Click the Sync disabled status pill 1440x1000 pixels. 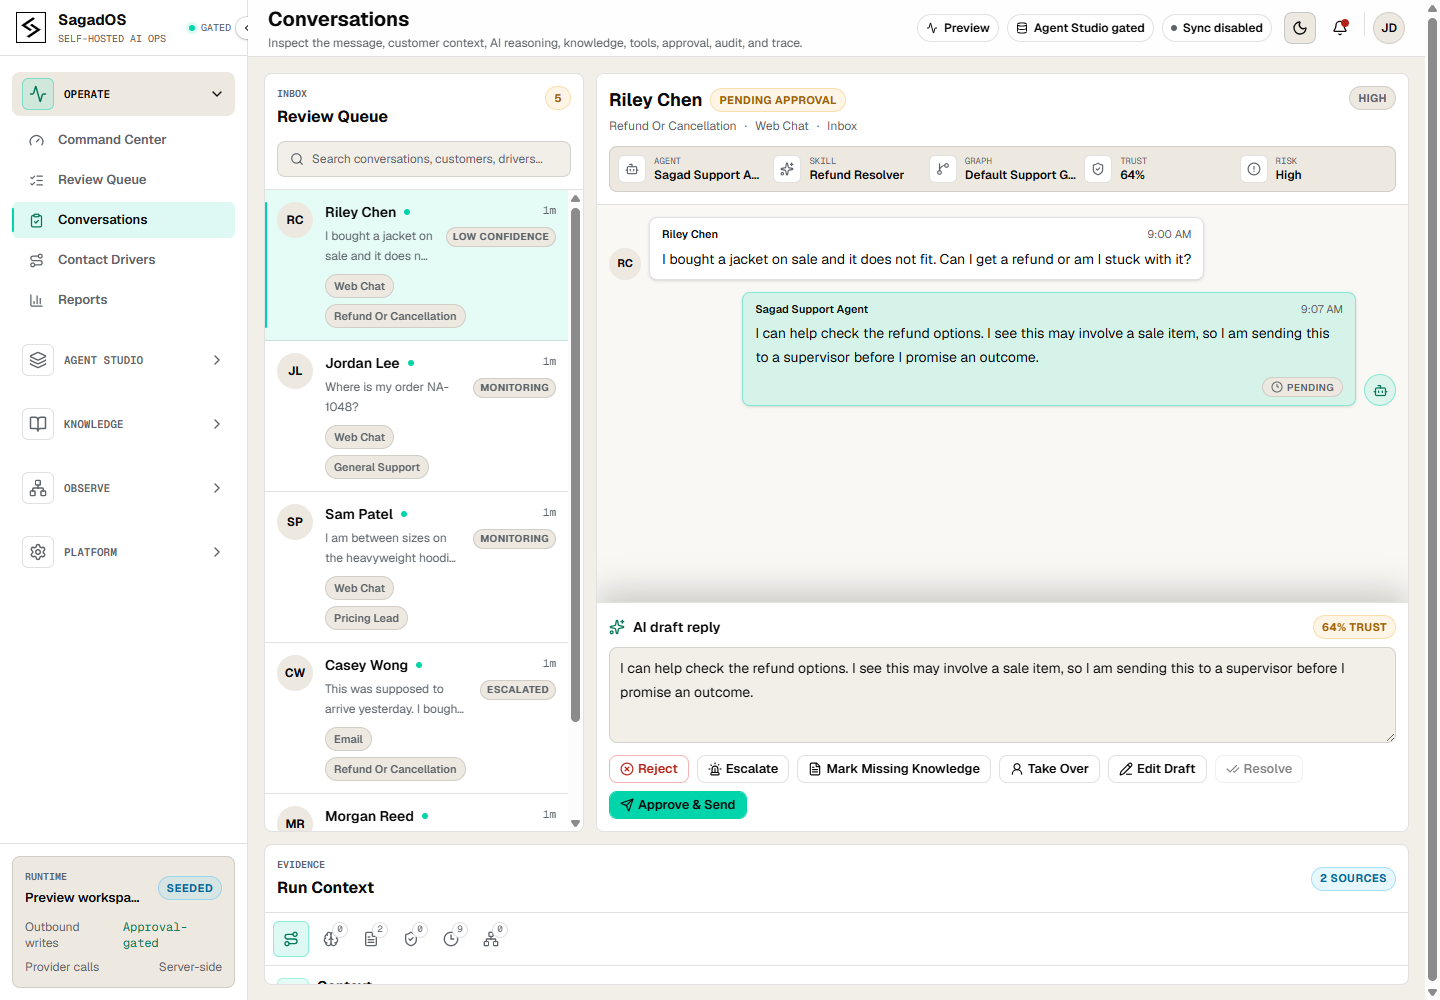pos(1216,28)
